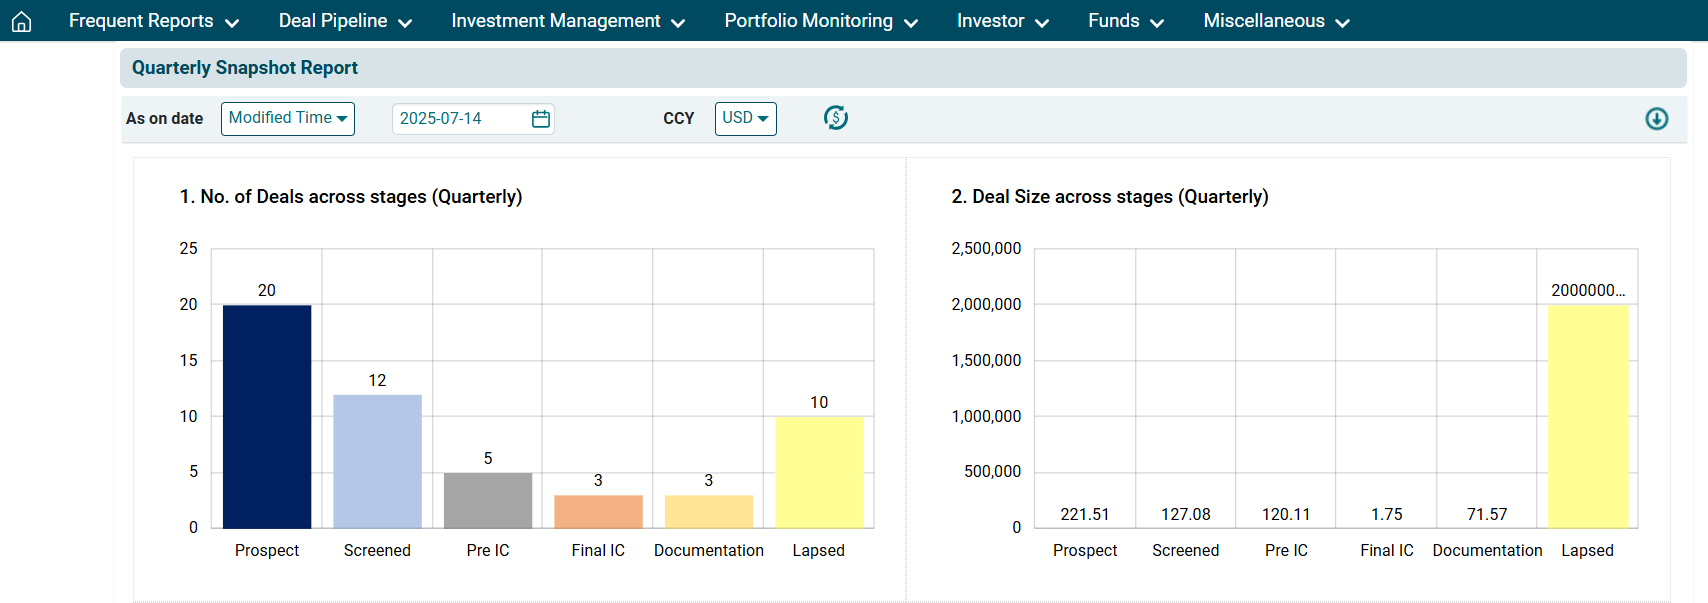Expand the Investor menu
The width and height of the screenshot is (1708, 603).
[1002, 21]
